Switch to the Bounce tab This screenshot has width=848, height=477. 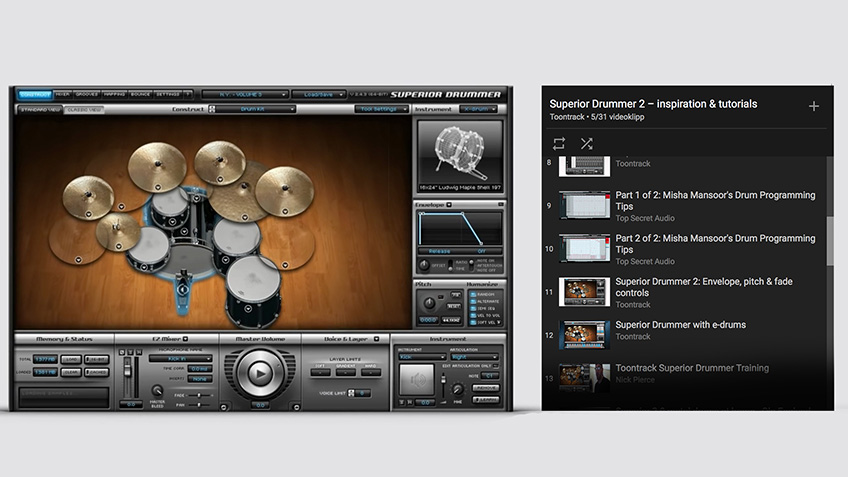pyautogui.click(x=141, y=95)
